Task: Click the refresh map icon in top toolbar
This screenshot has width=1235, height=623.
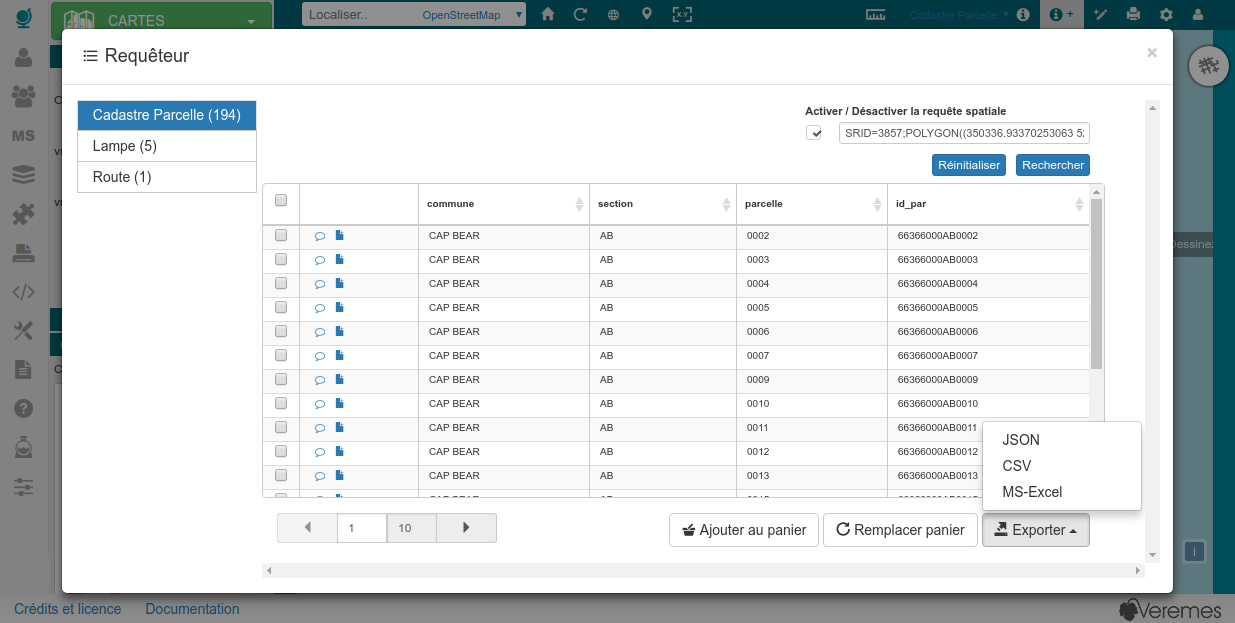Action: 580,14
